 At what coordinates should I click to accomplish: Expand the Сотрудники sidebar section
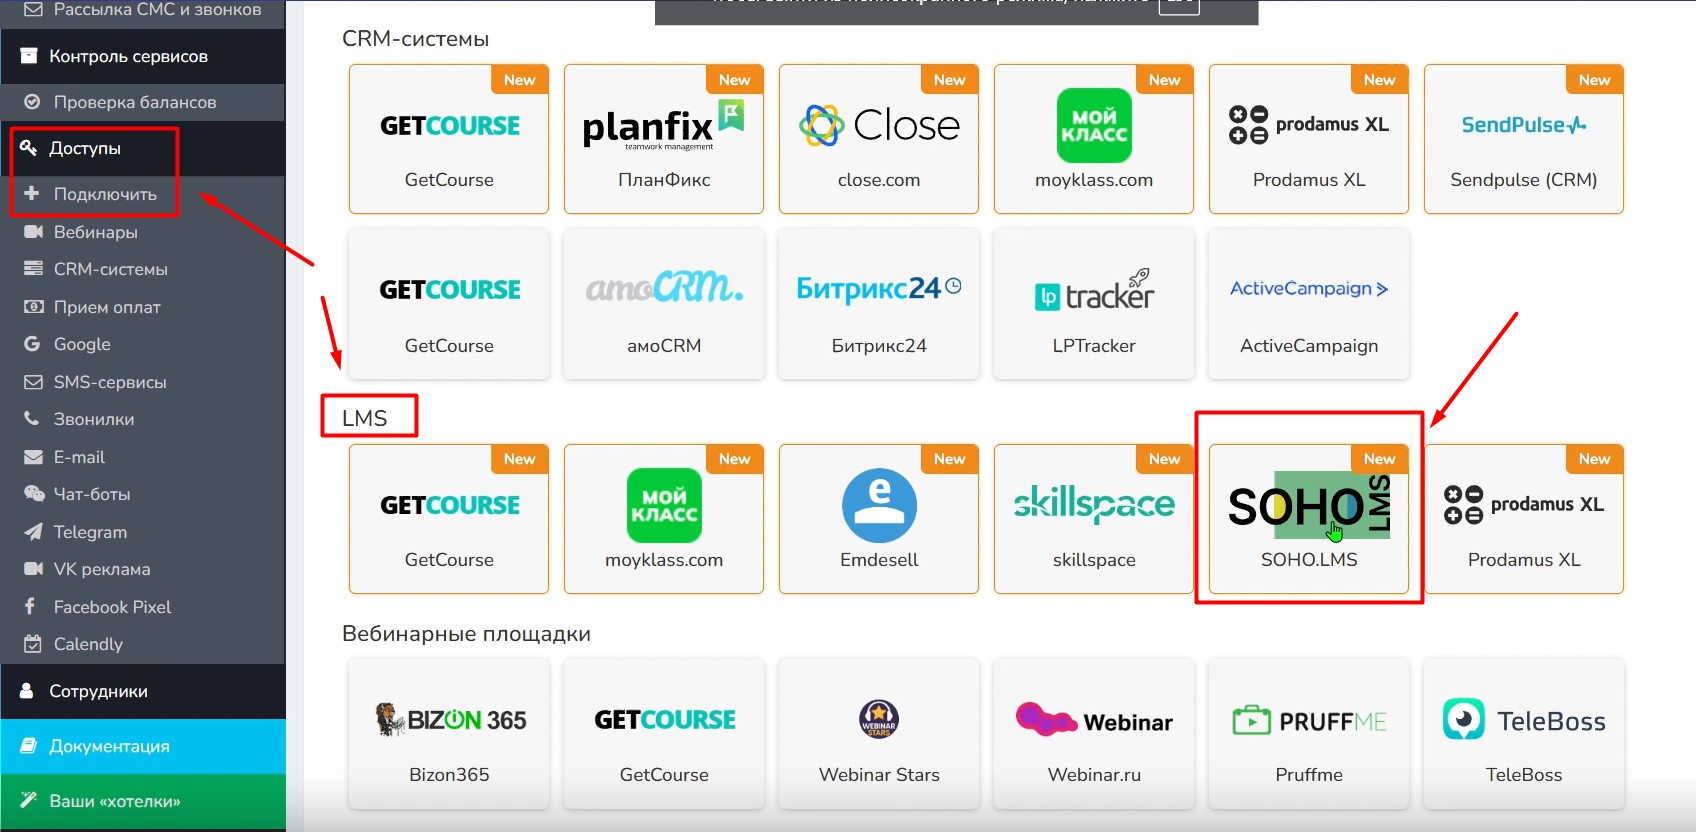(98, 691)
